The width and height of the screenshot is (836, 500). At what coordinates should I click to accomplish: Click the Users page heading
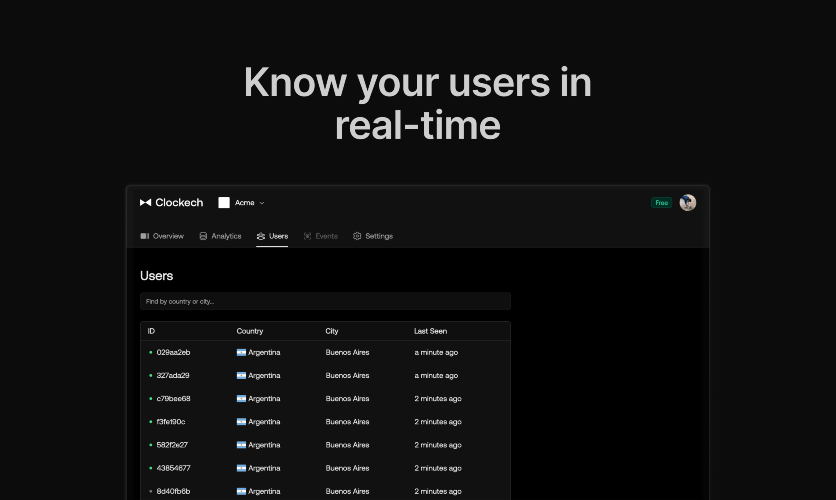point(157,276)
